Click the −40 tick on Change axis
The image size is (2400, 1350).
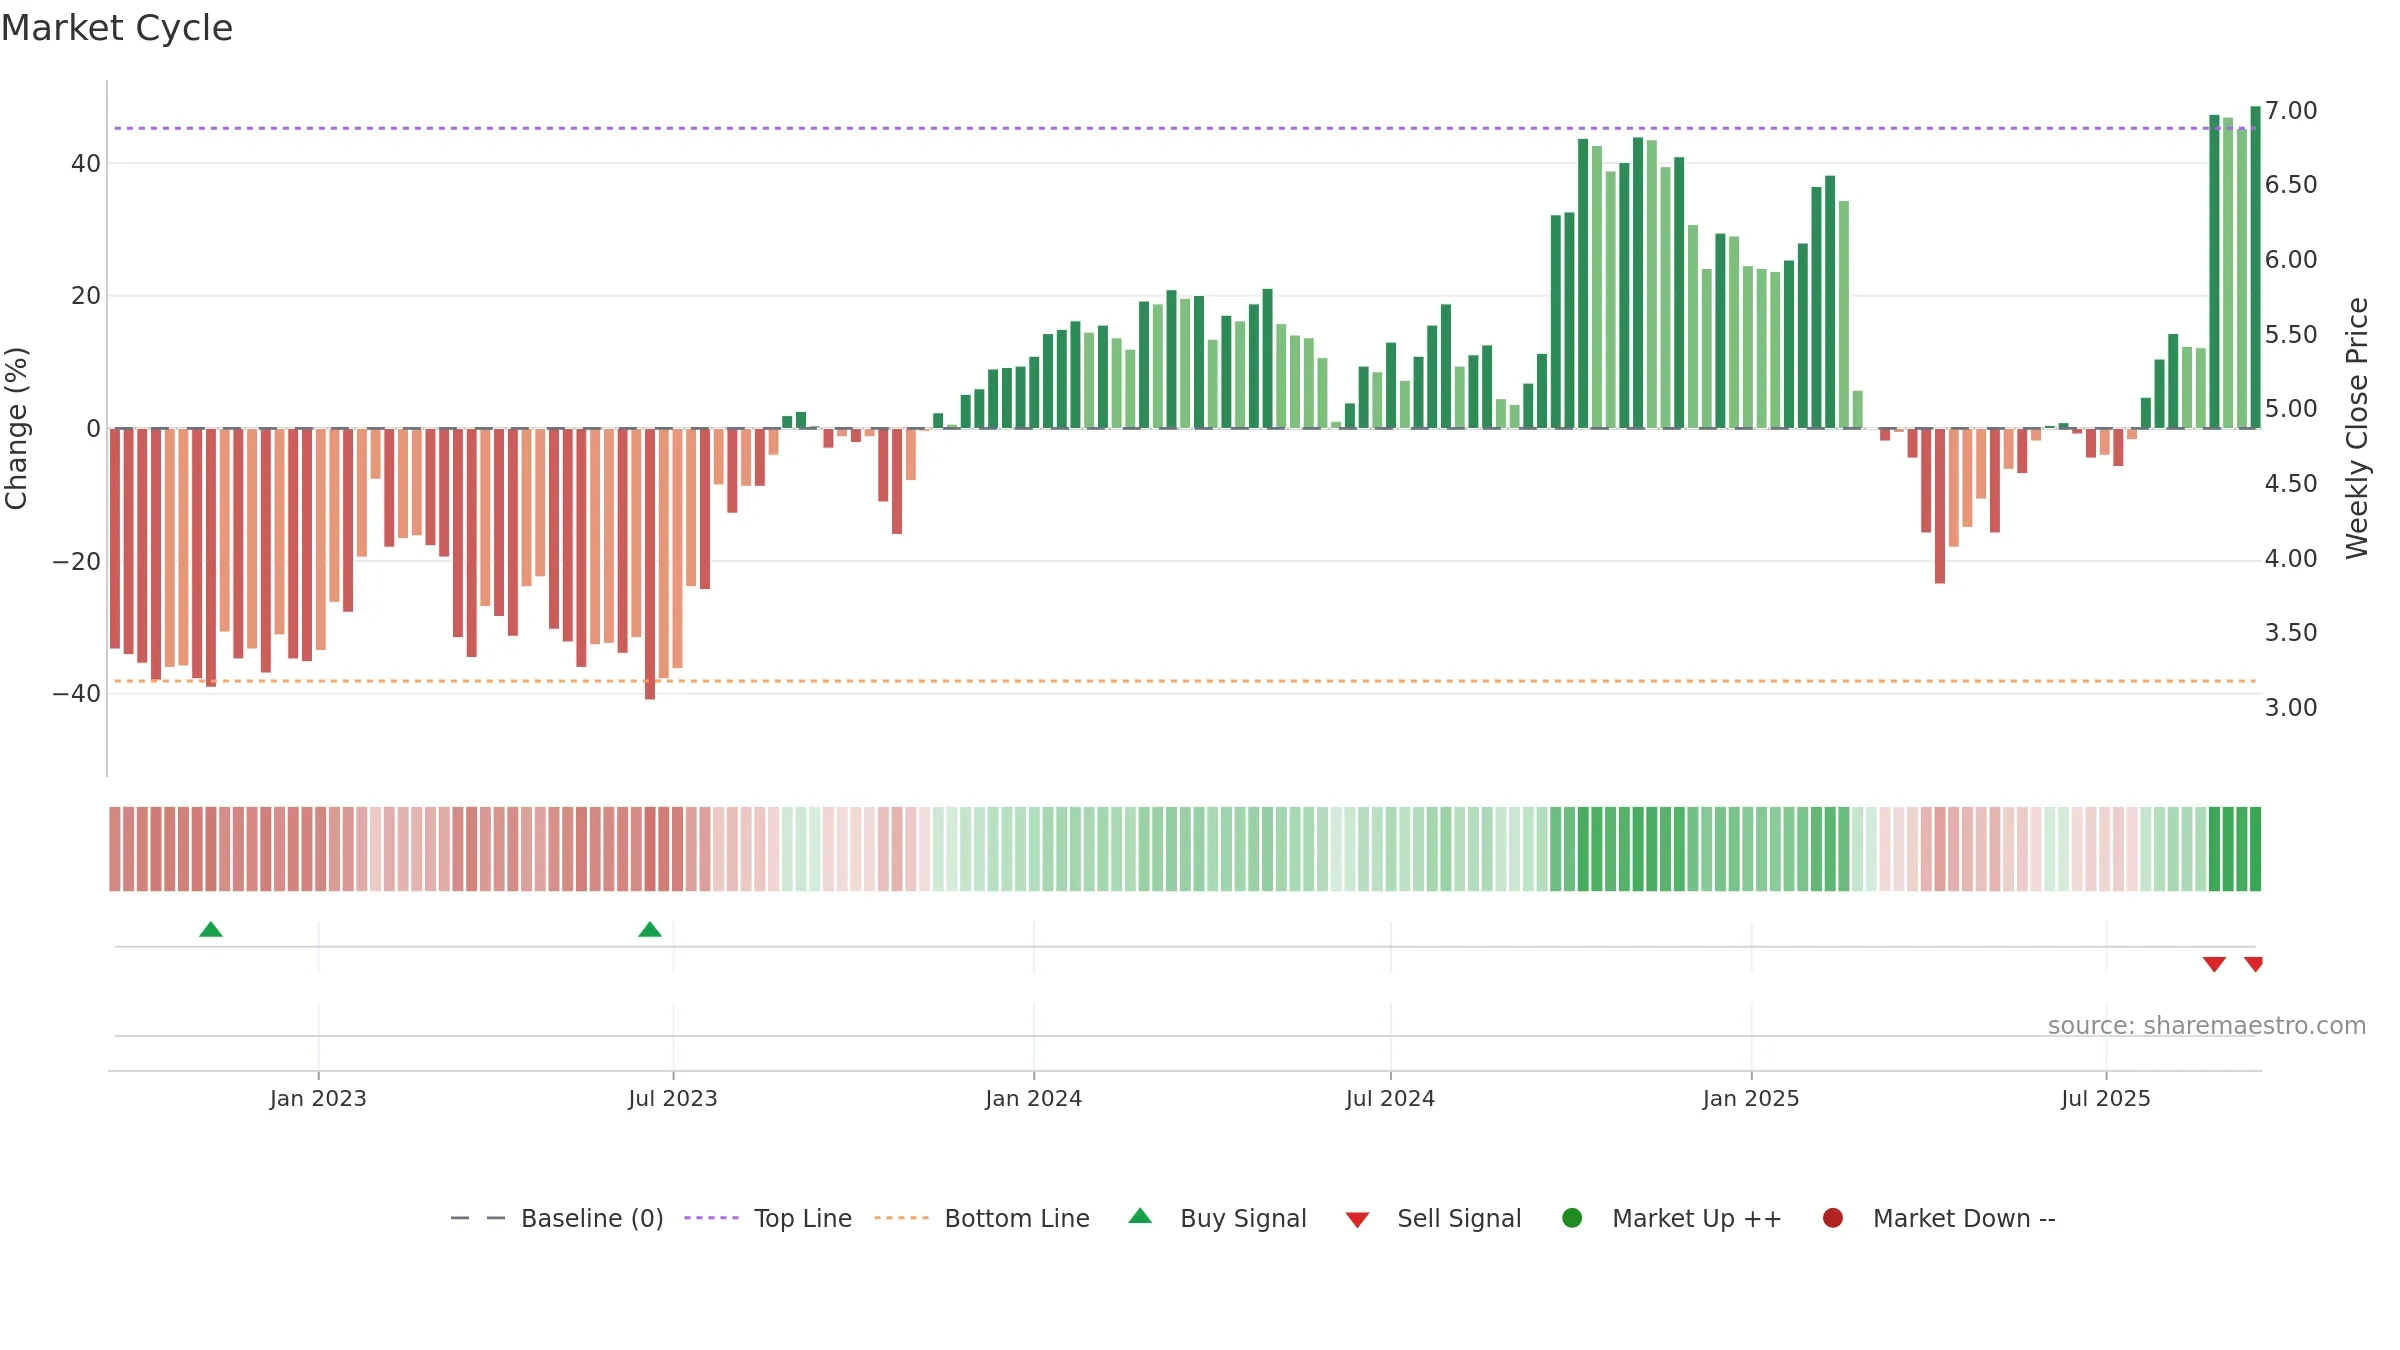[x=77, y=694]
